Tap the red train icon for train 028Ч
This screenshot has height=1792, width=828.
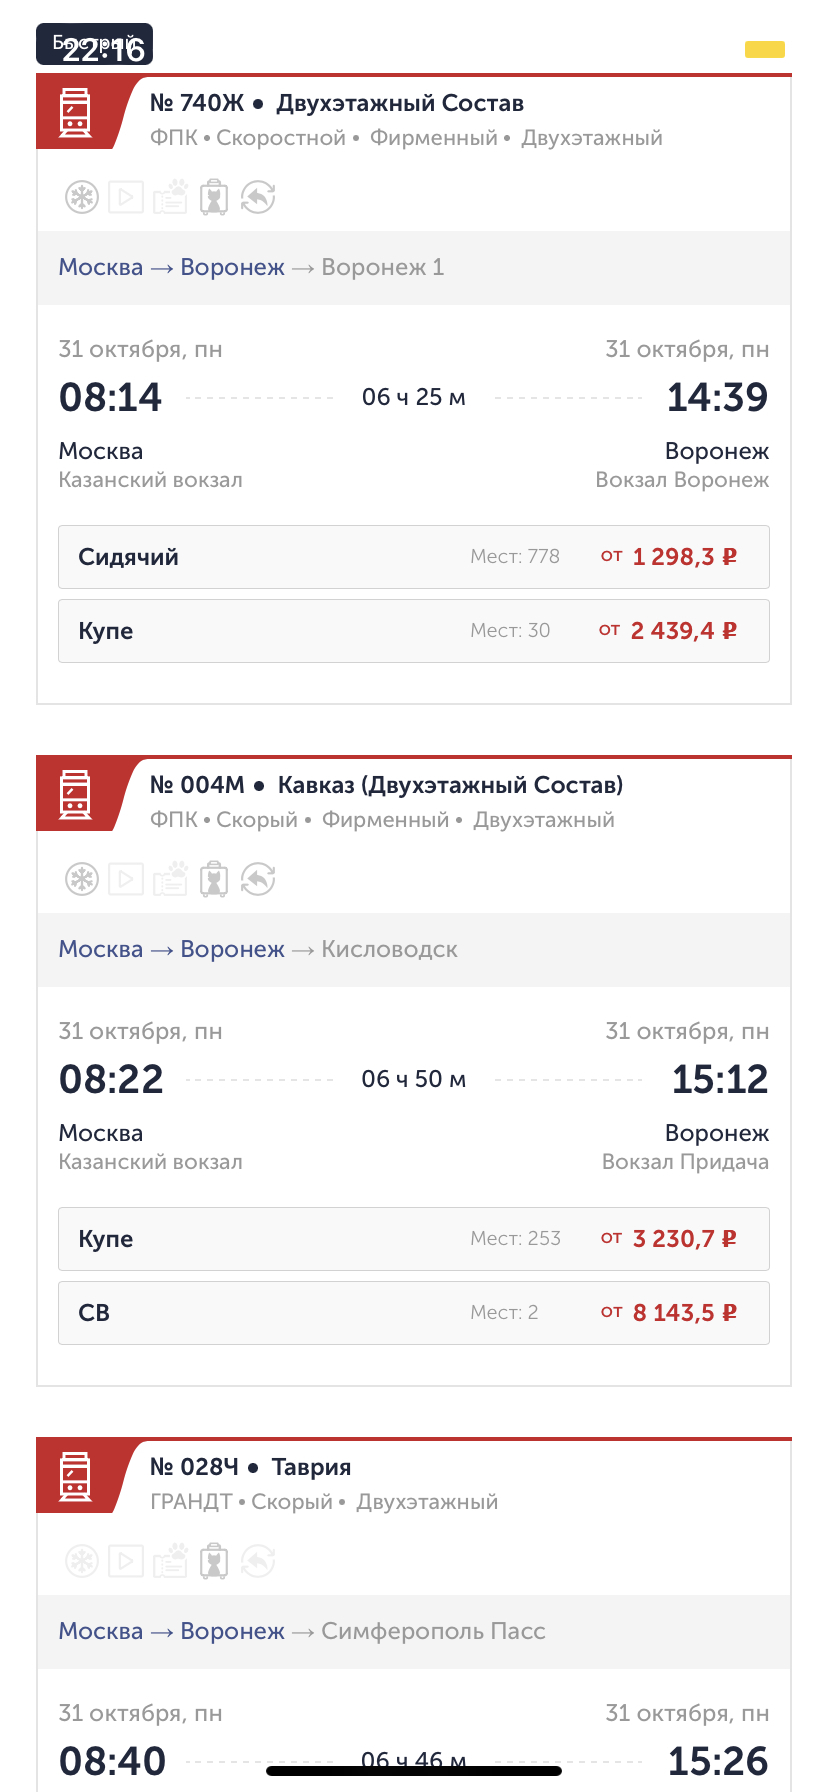pyautogui.click(x=76, y=1476)
